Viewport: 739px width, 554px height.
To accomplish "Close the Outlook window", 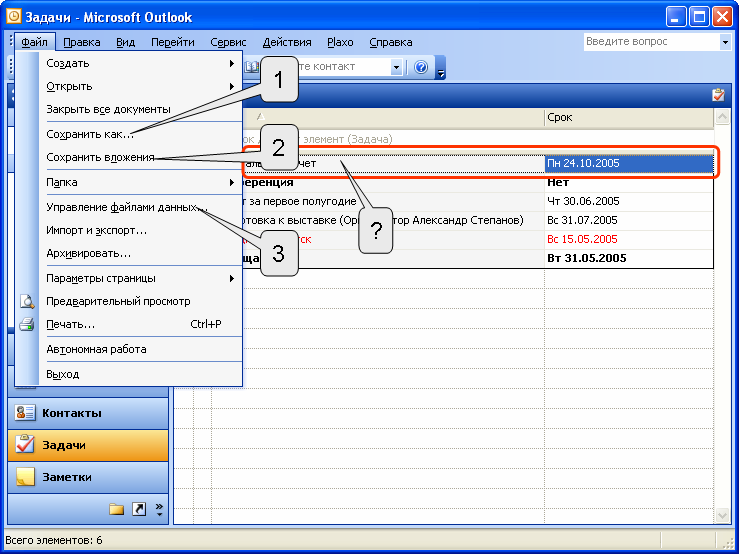I will coord(722,17).
